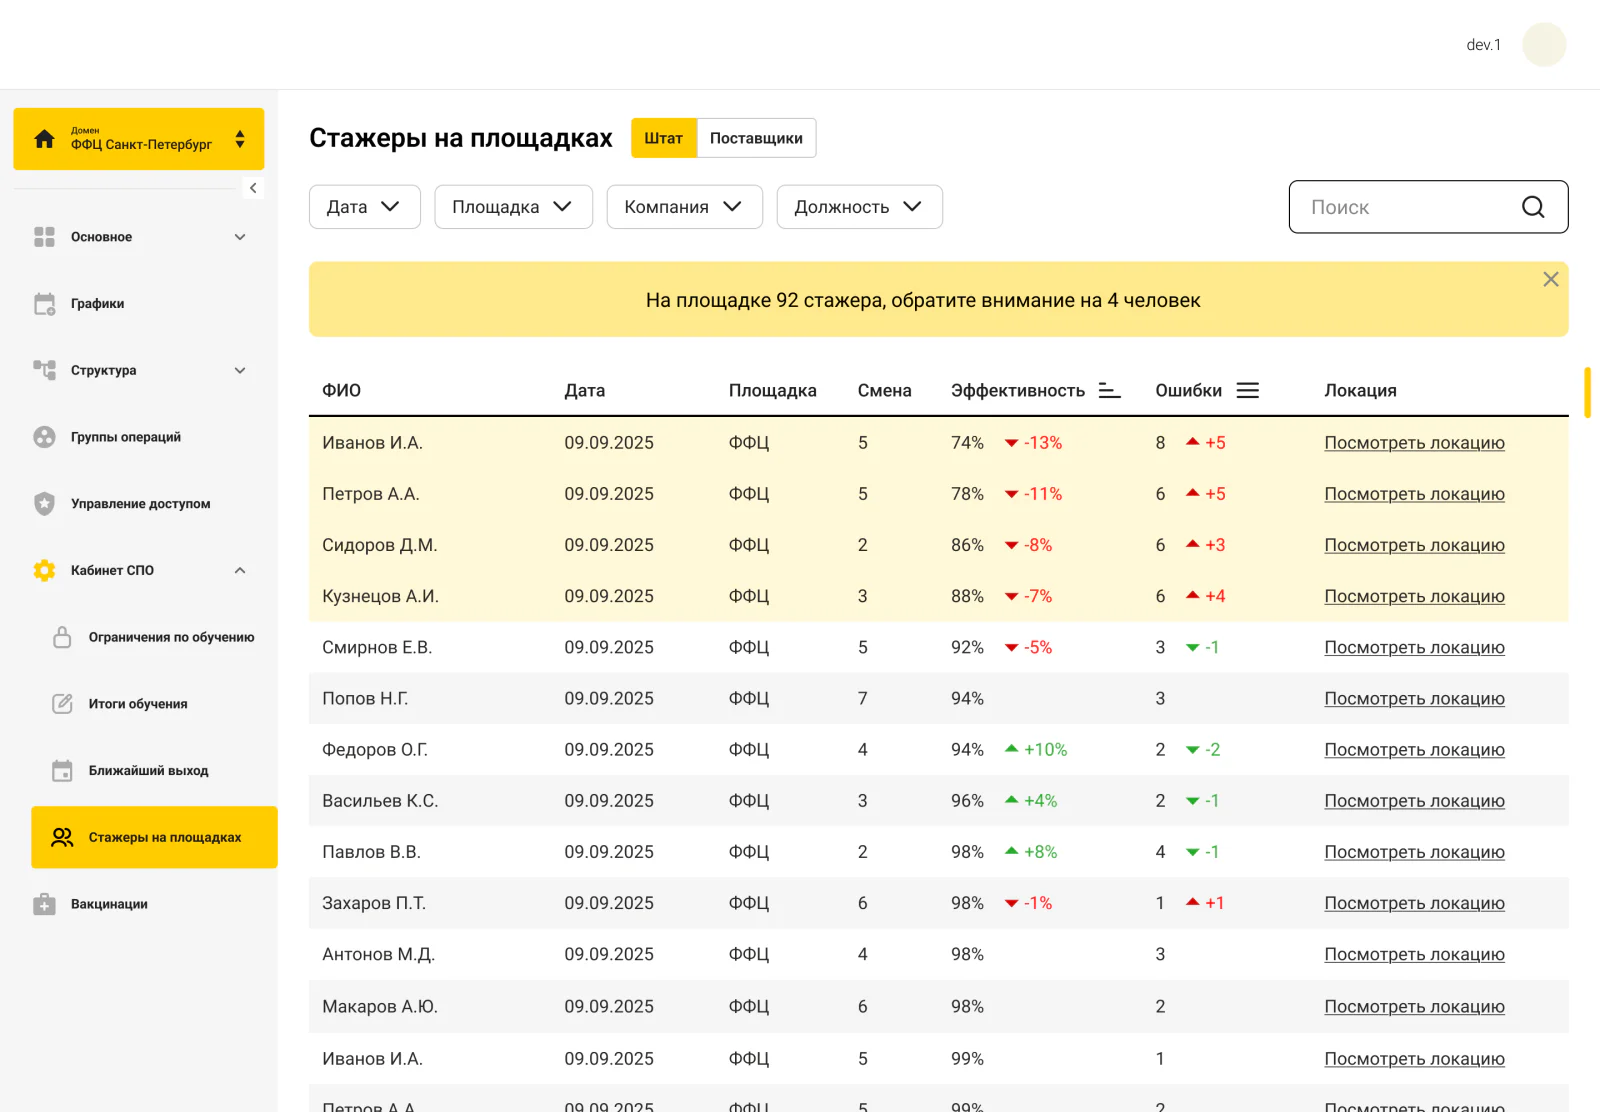This screenshot has height=1112, width=1600.
Task: Click Управление доступом shield icon
Action: coord(44,504)
